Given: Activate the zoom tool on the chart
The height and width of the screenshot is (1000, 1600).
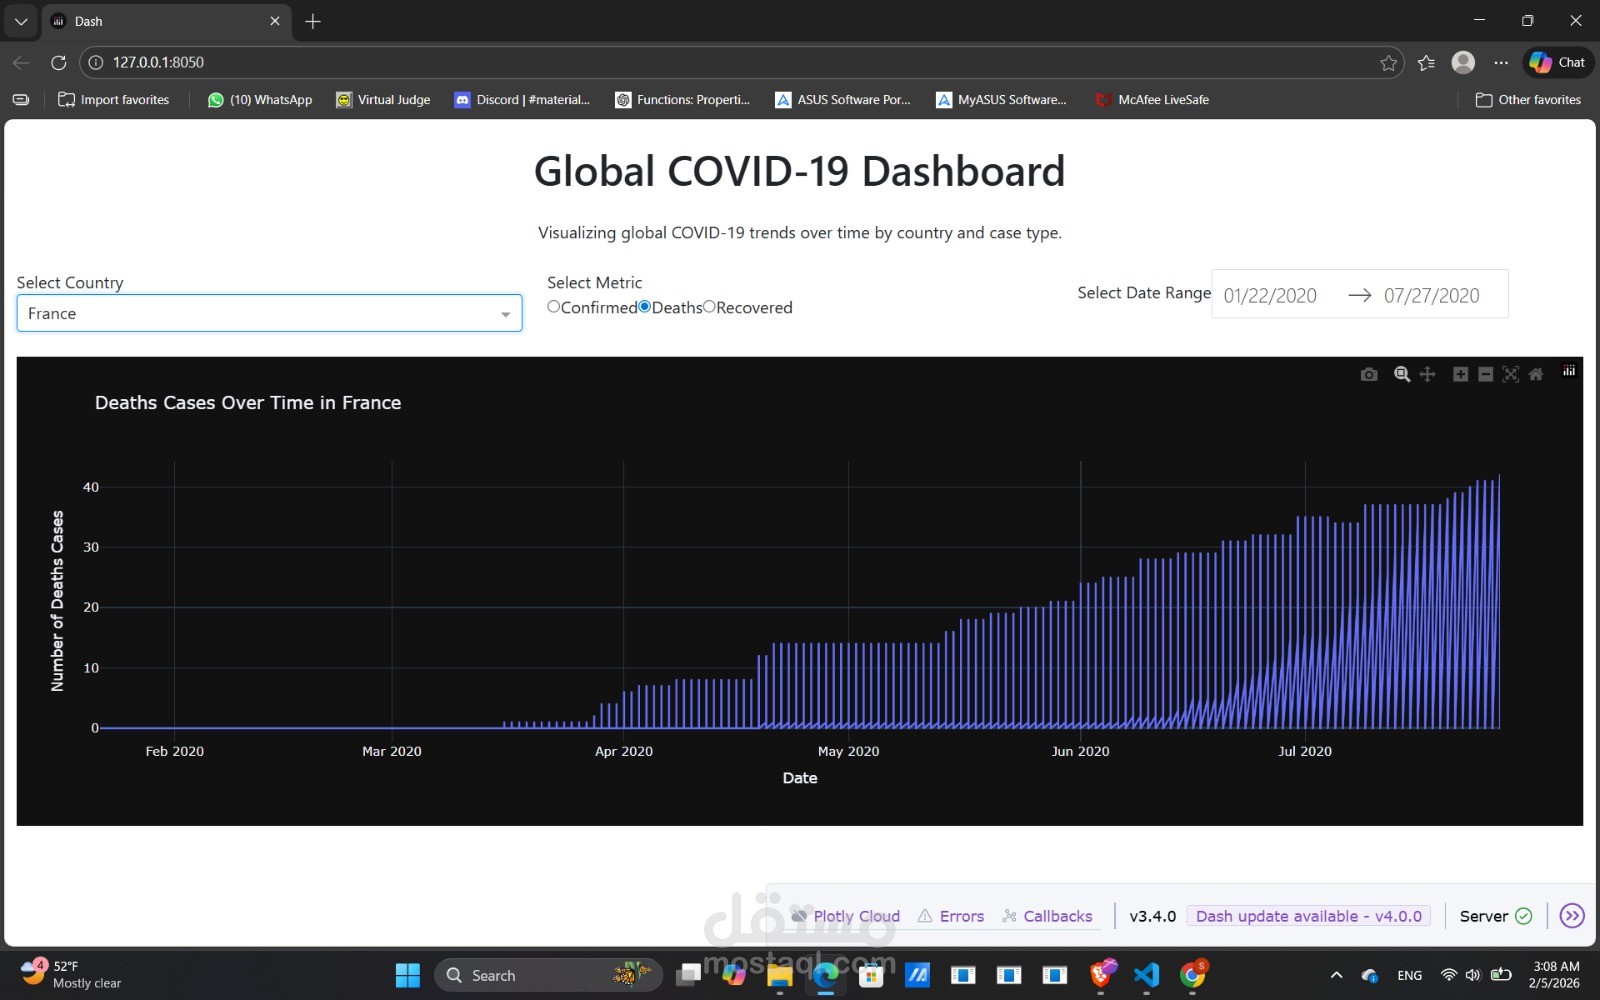Looking at the screenshot, I should [1401, 373].
